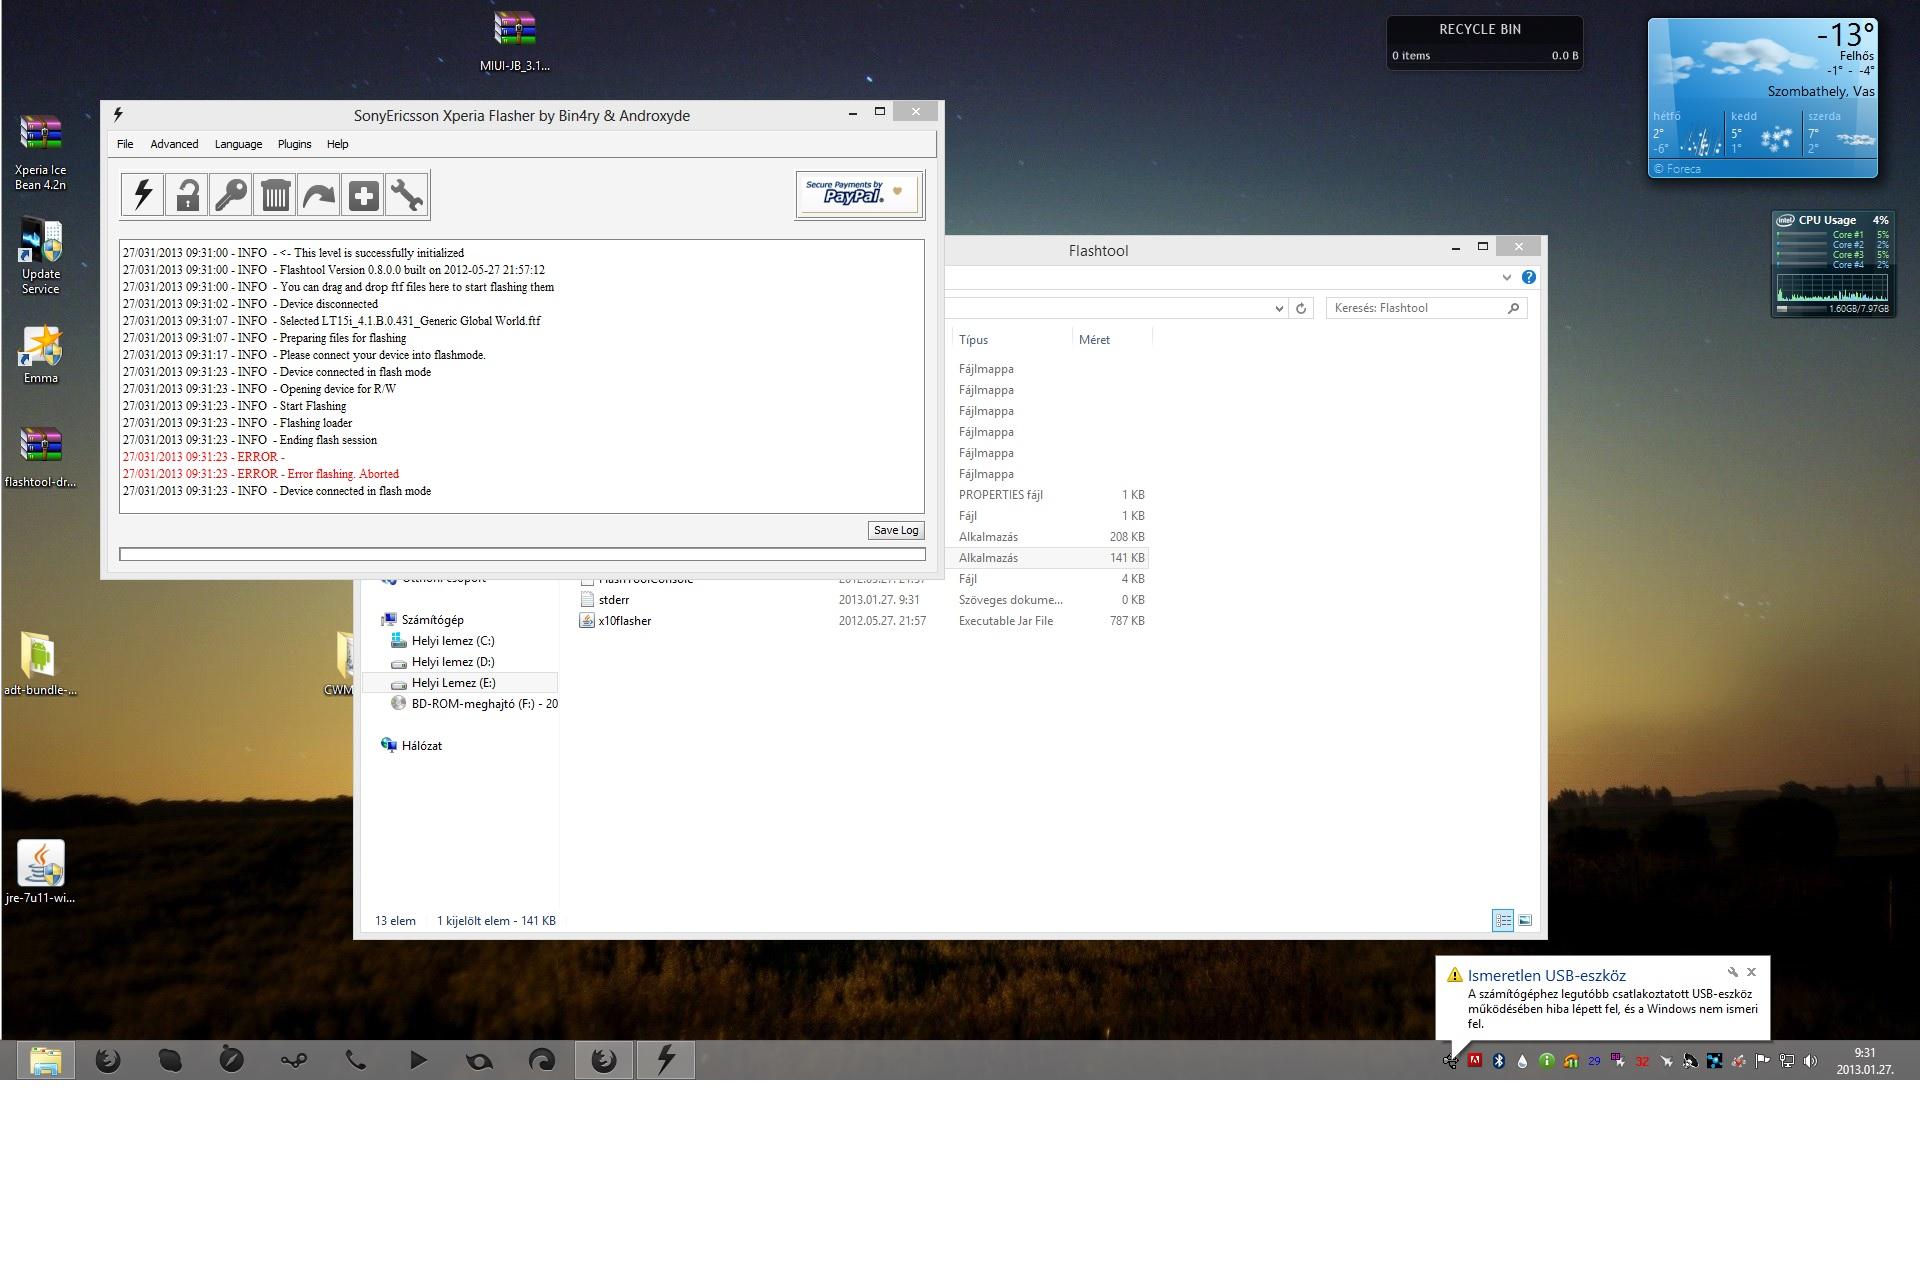Click the plus box toolbar icon
1920x1280 pixels.
363,194
